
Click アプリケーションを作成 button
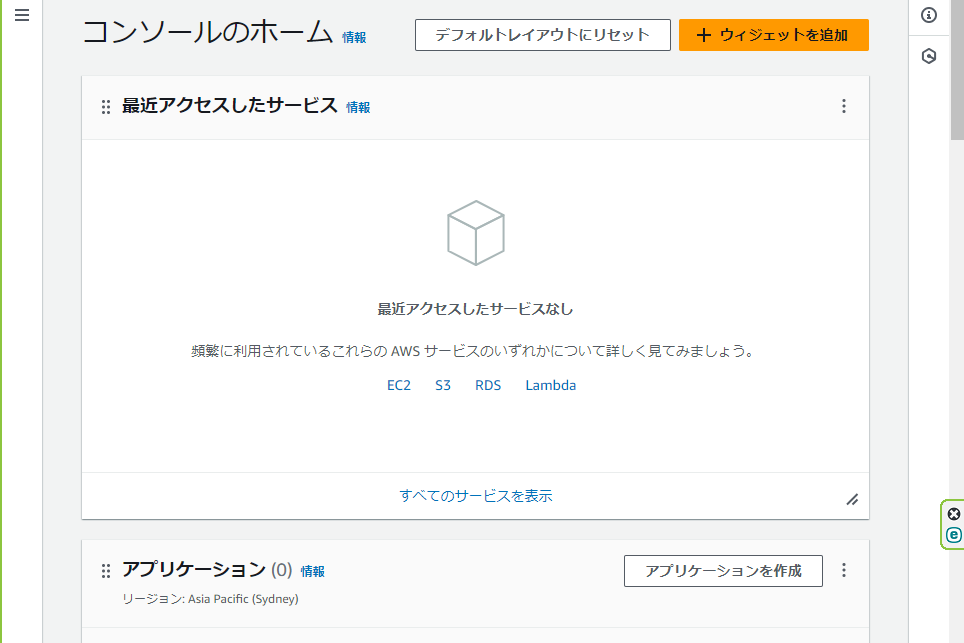click(x=723, y=571)
